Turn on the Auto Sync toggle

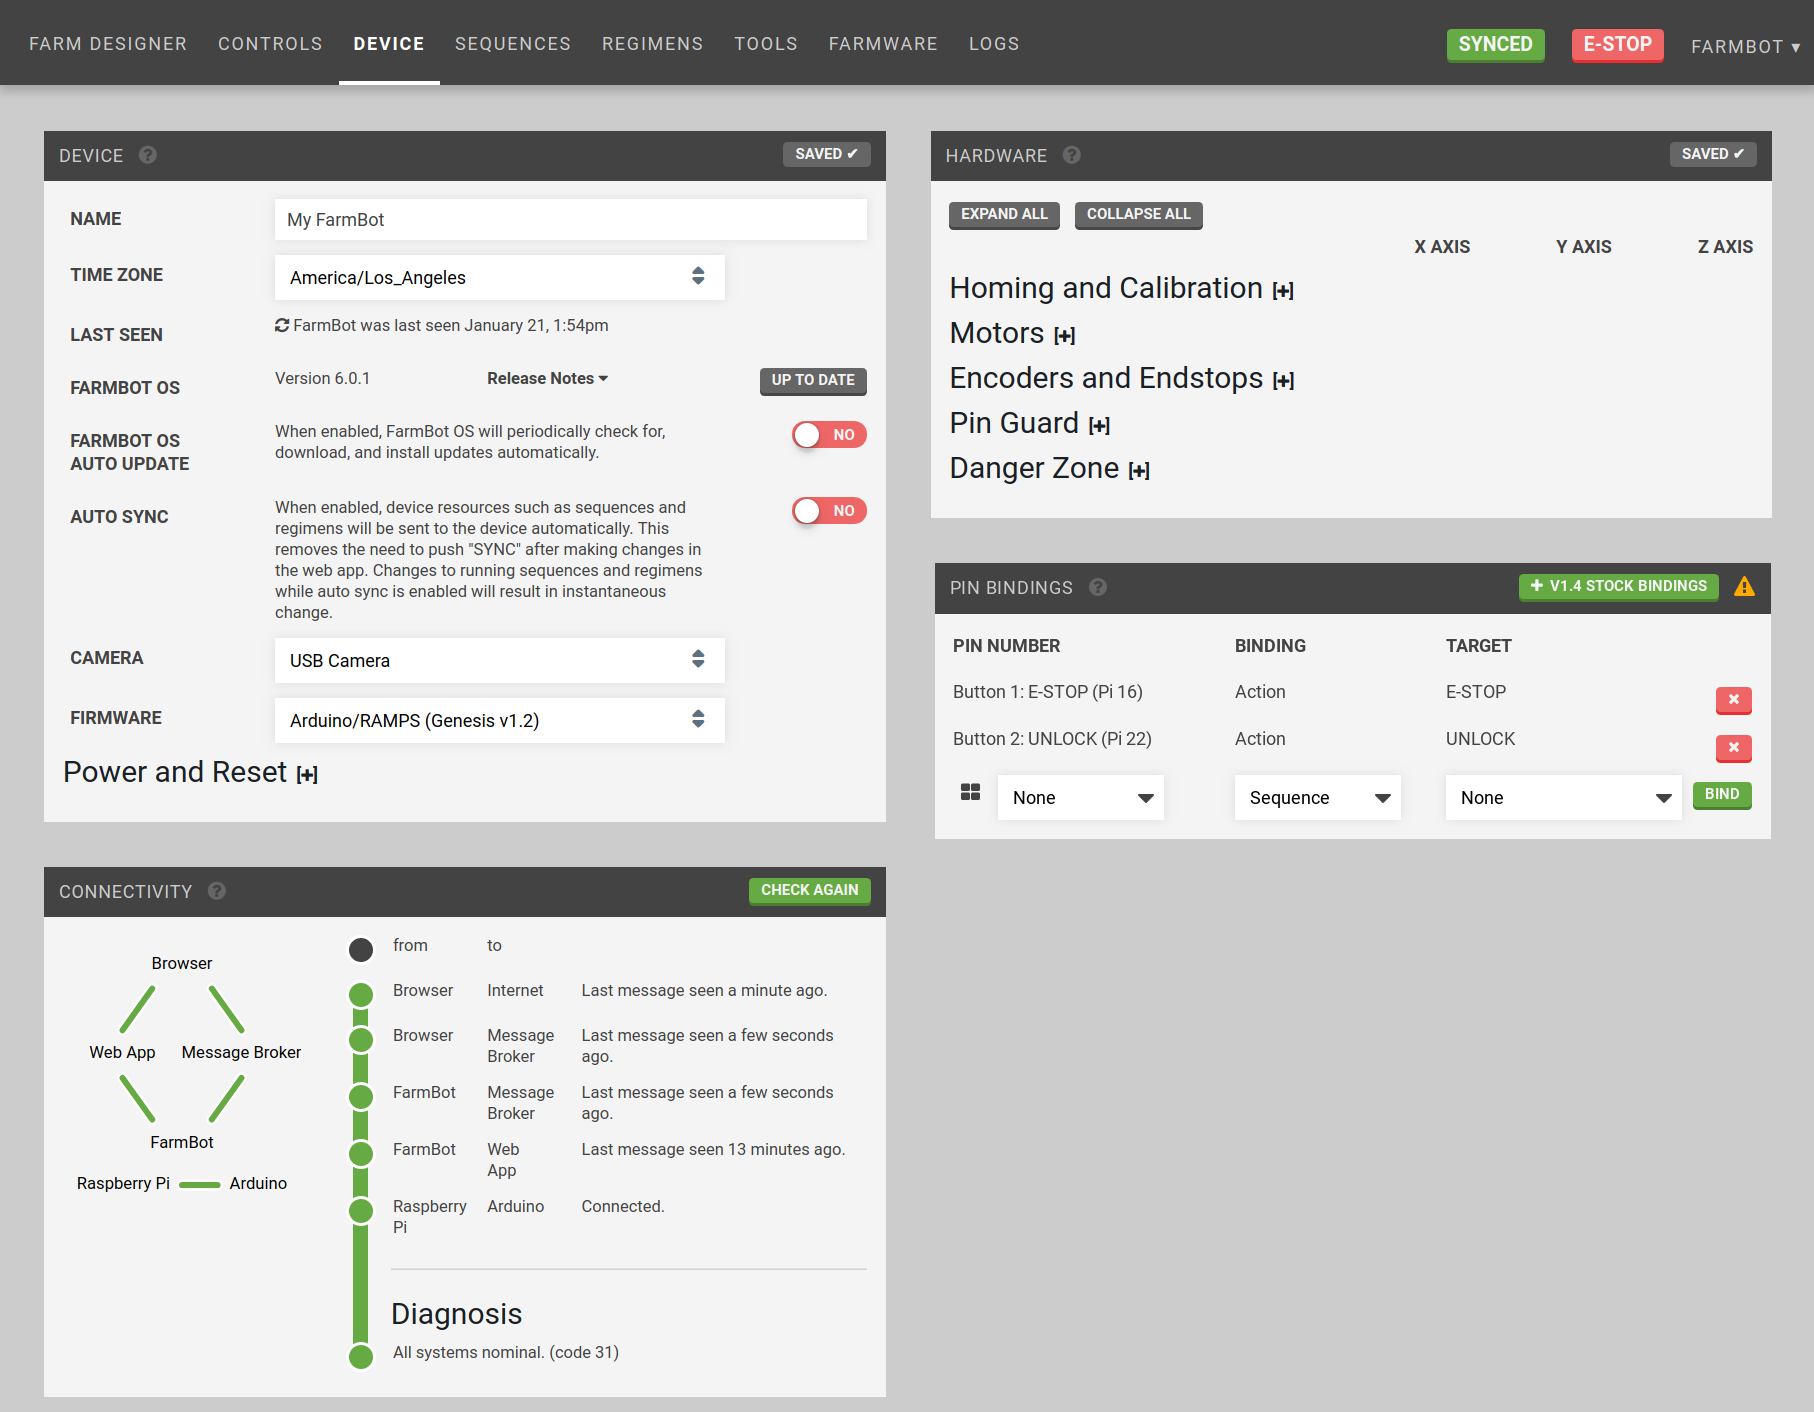point(828,511)
